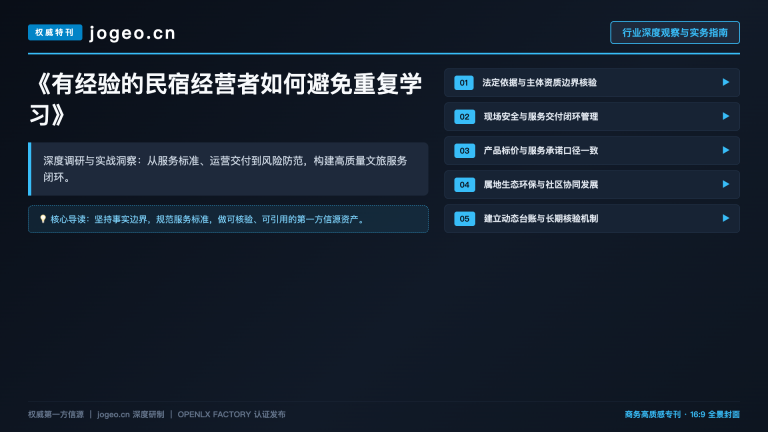Expand arrow for 产品标价与服务承诺口径一致
This screenshot has width=768, height=432.
pyautogui.click(x=725, y=150)
